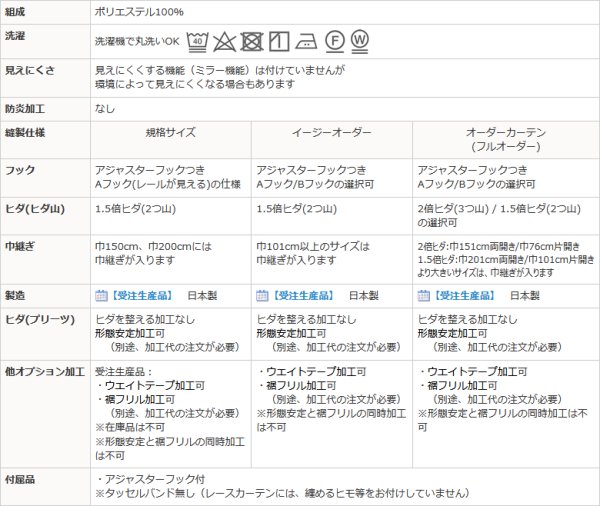Click the ポリエステル100% composition text

point(139,10)
